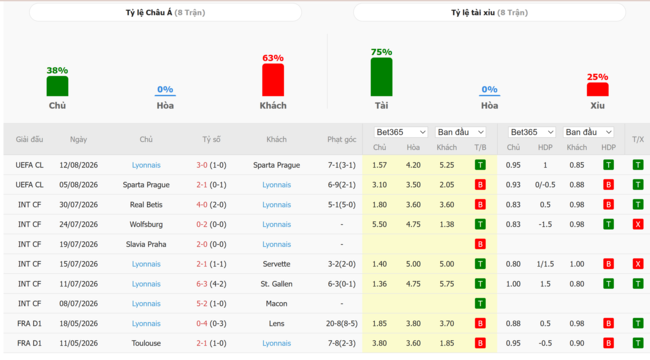Click T/B red B badge in Toulouse row

coord(480,343)
